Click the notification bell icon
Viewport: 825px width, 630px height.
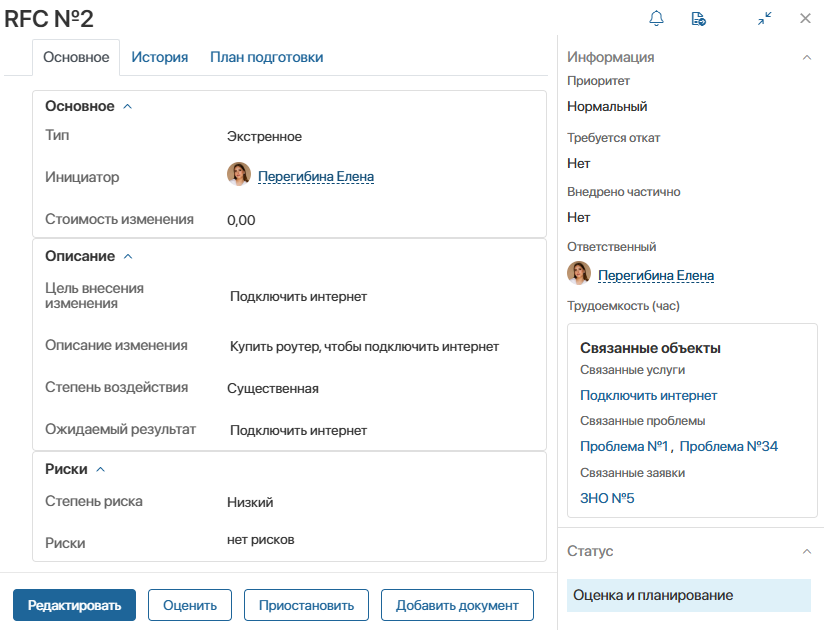coord(657,18)
